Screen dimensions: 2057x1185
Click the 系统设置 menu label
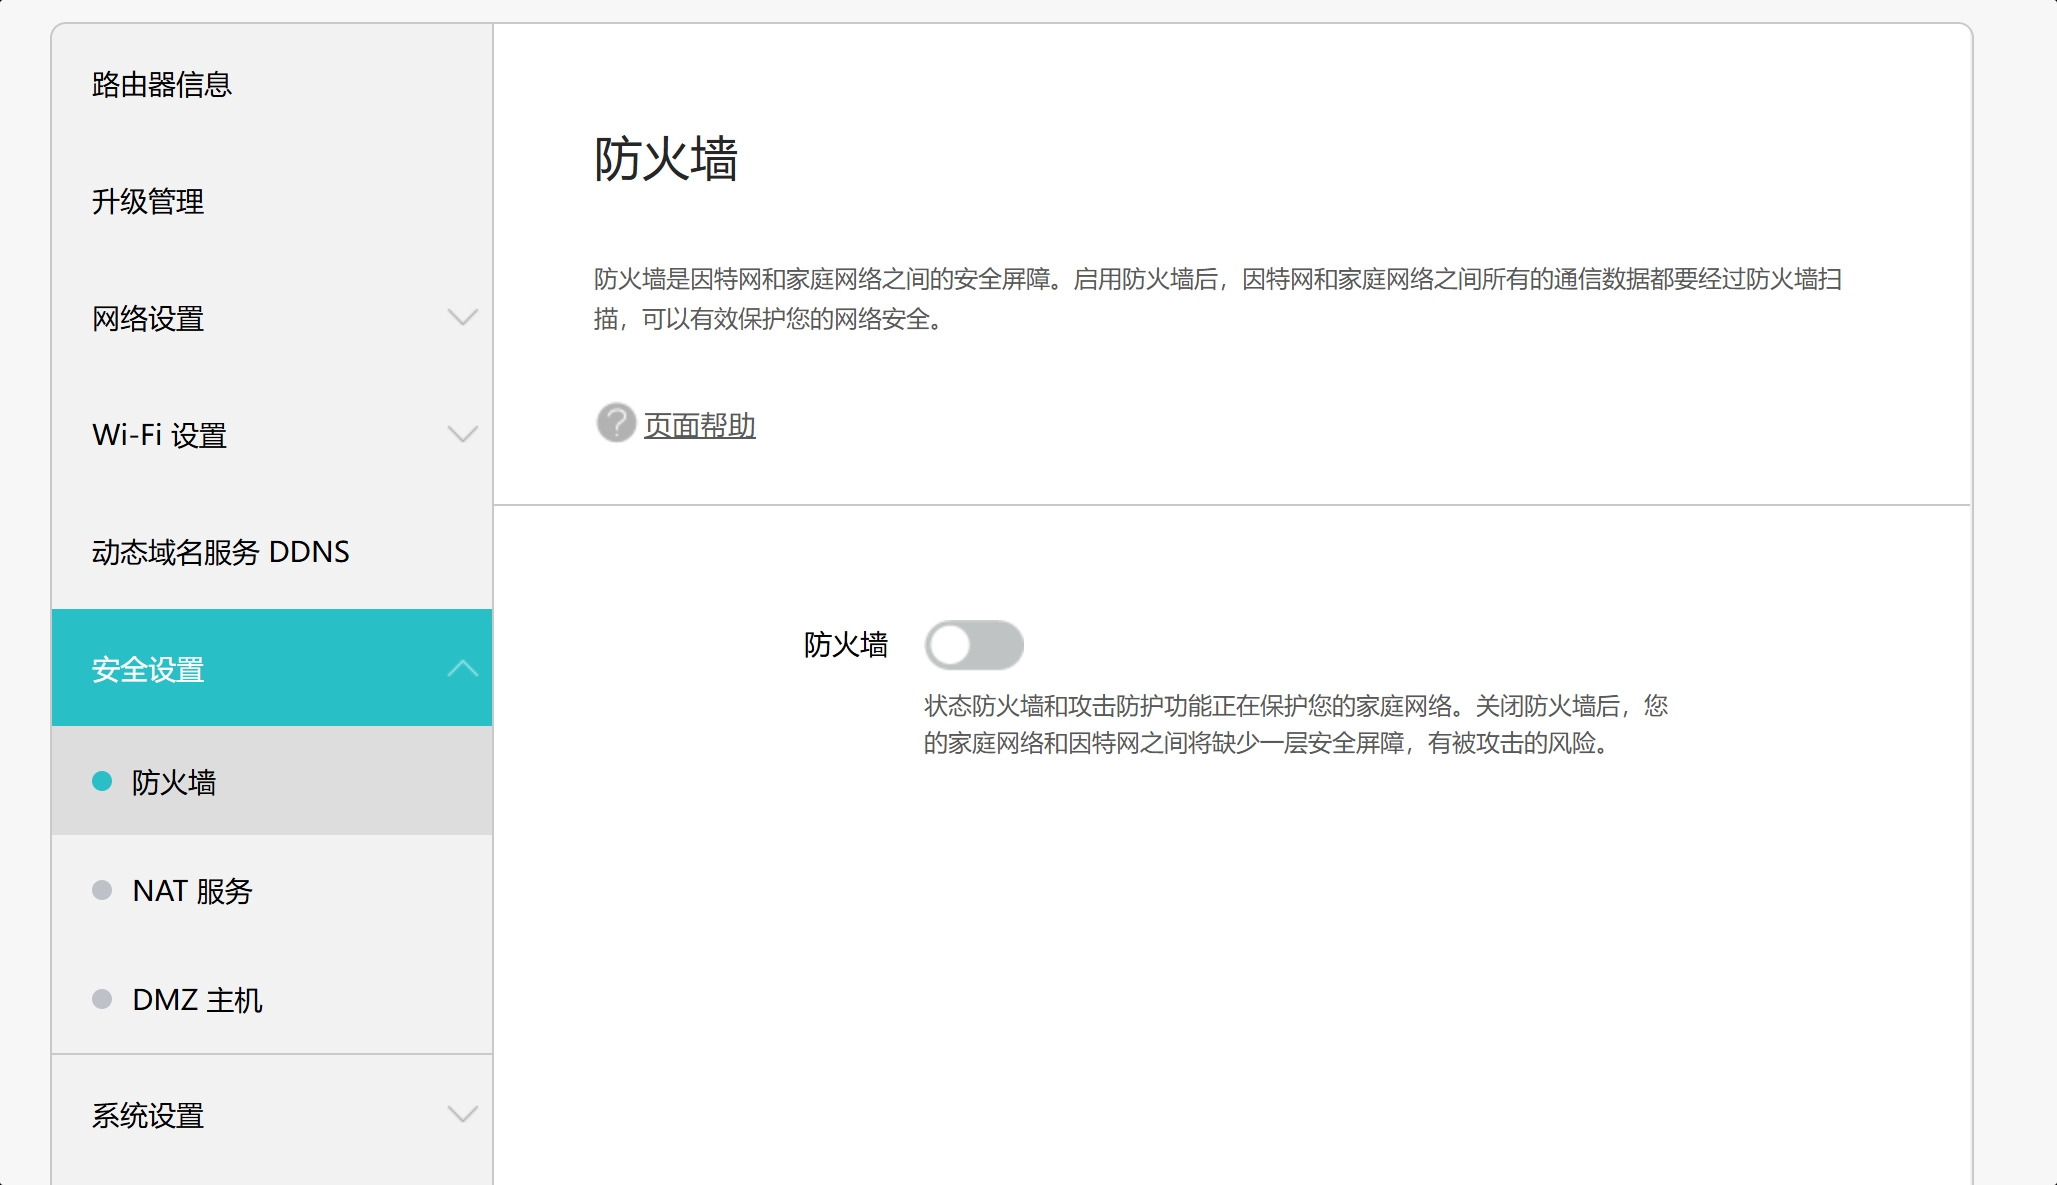pyautogui.click(x=148, y=1116)
